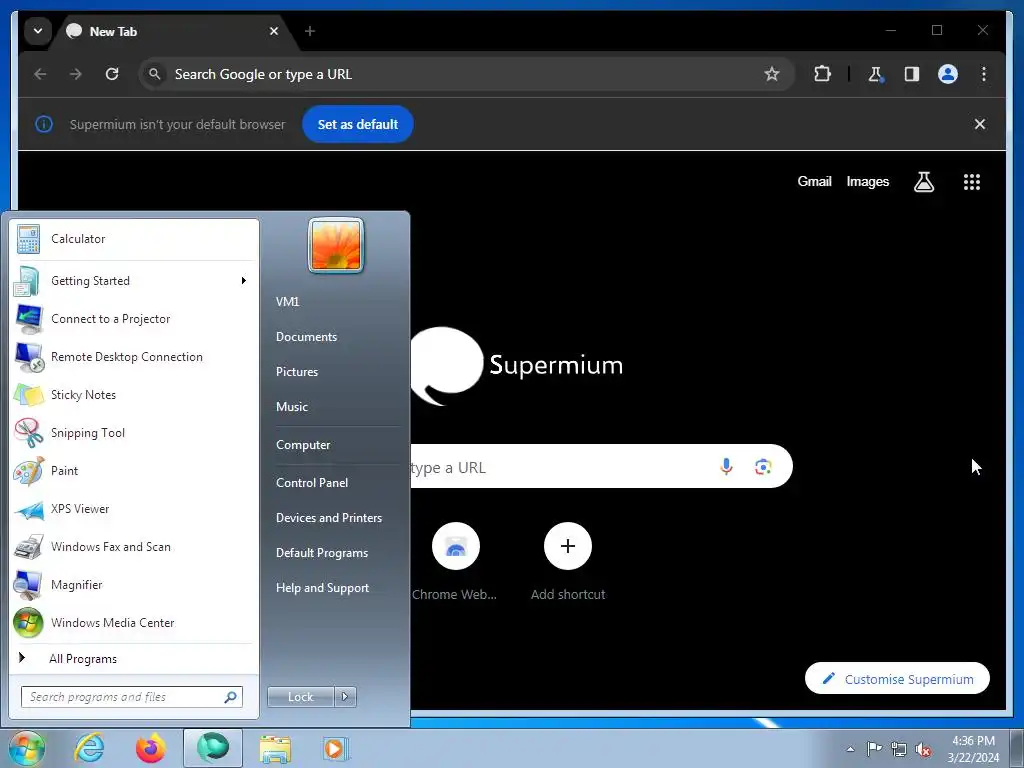Open Music in Start menu
The height and width of the screenshot is (768, 1024).
(335, 407)
